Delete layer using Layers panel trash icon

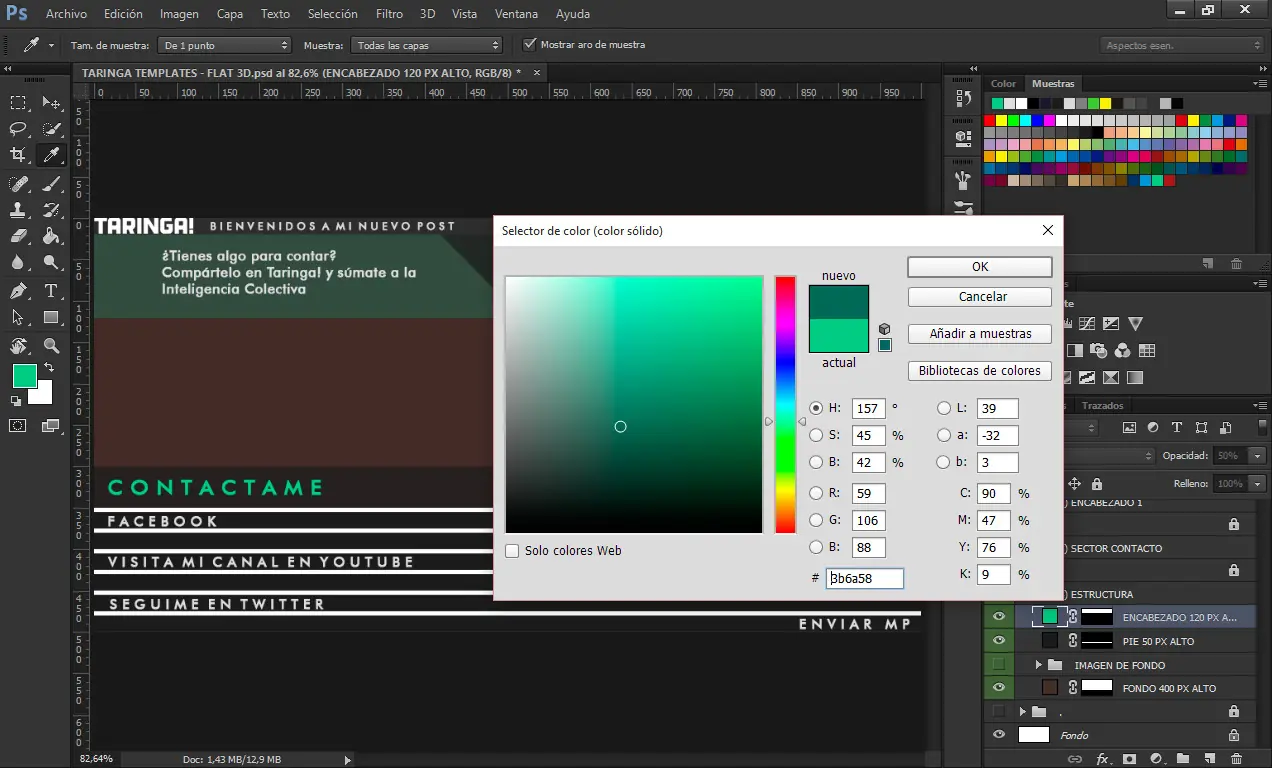tap(1236, 759)
